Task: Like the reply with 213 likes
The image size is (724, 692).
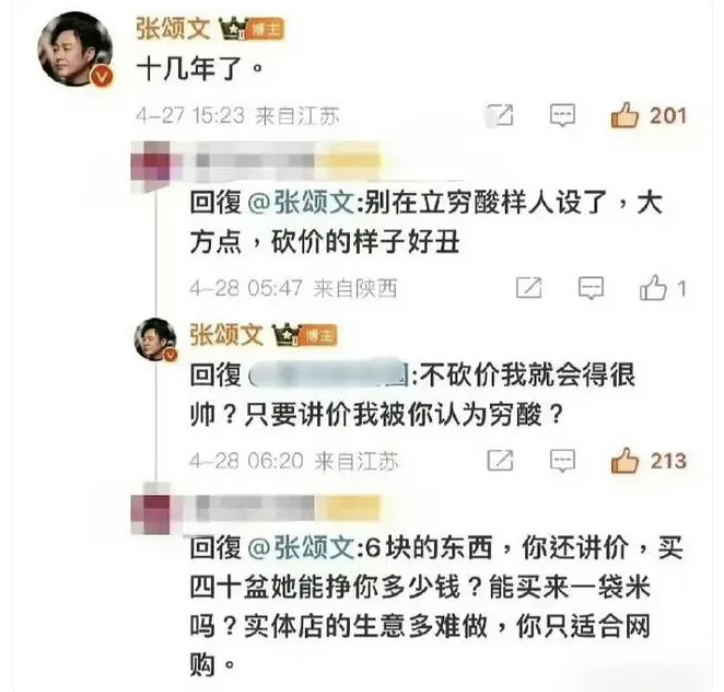Action: (625, 461)
